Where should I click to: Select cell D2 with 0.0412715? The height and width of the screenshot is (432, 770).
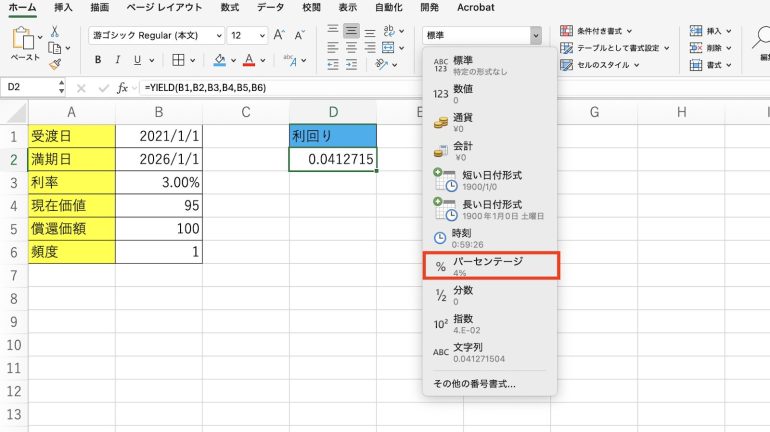(x=333, y=159)
